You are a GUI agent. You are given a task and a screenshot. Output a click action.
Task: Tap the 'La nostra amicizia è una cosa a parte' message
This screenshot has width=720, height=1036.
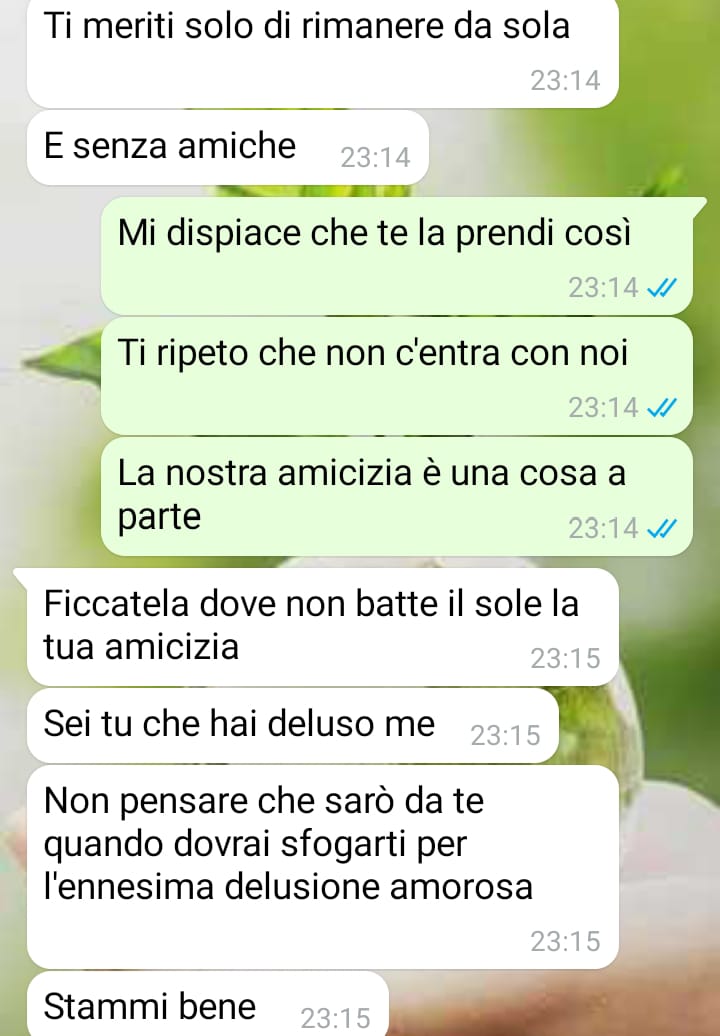click(396, 496)
